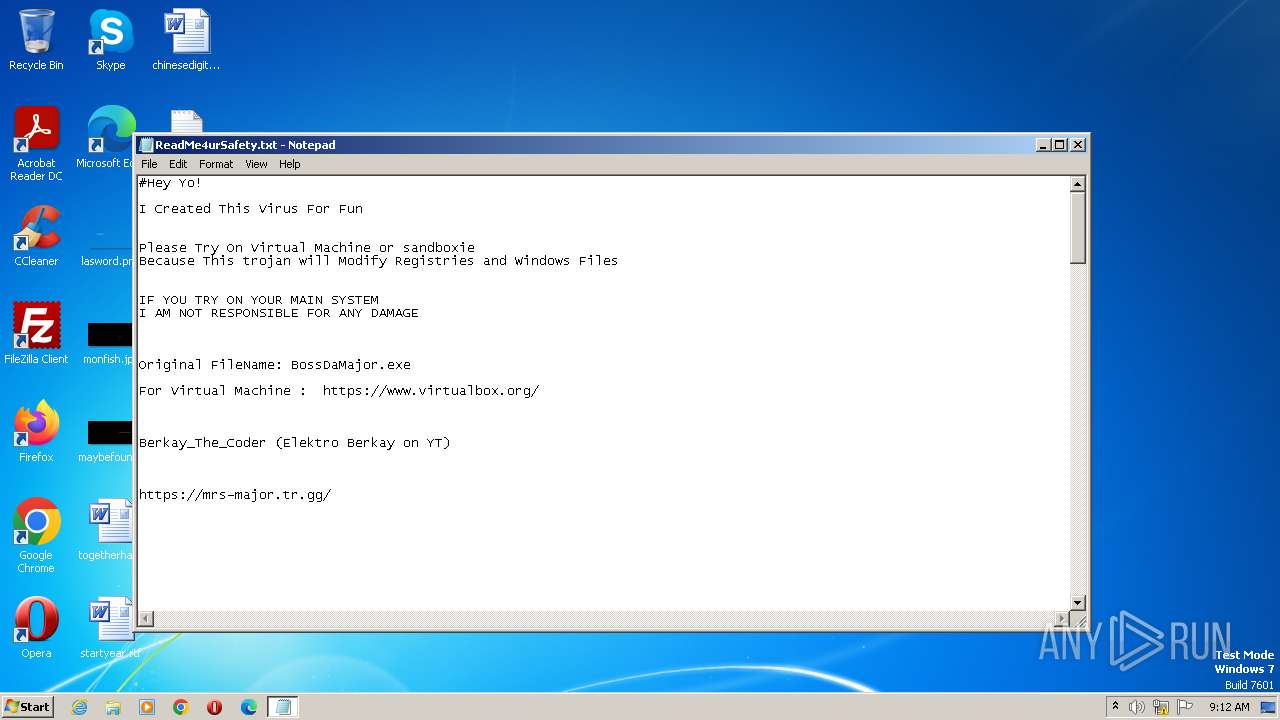Open the Recycle Bin desktop icon
1280x720 pixels.
pos(36,40)
